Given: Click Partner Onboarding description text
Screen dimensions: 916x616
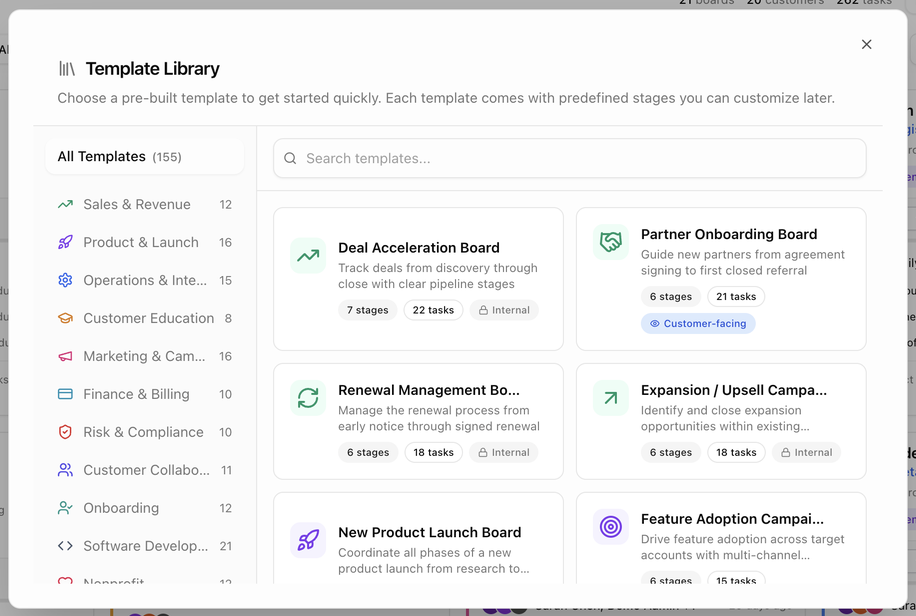Looking at the screenshot, I should point(742,262).
